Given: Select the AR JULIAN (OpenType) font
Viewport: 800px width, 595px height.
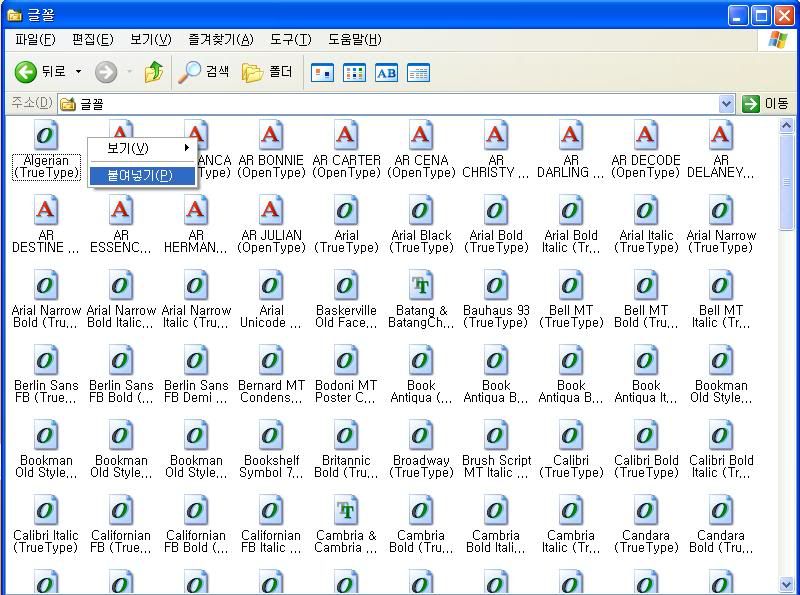Looking at the screenshot, I should (x=271, y=225).
